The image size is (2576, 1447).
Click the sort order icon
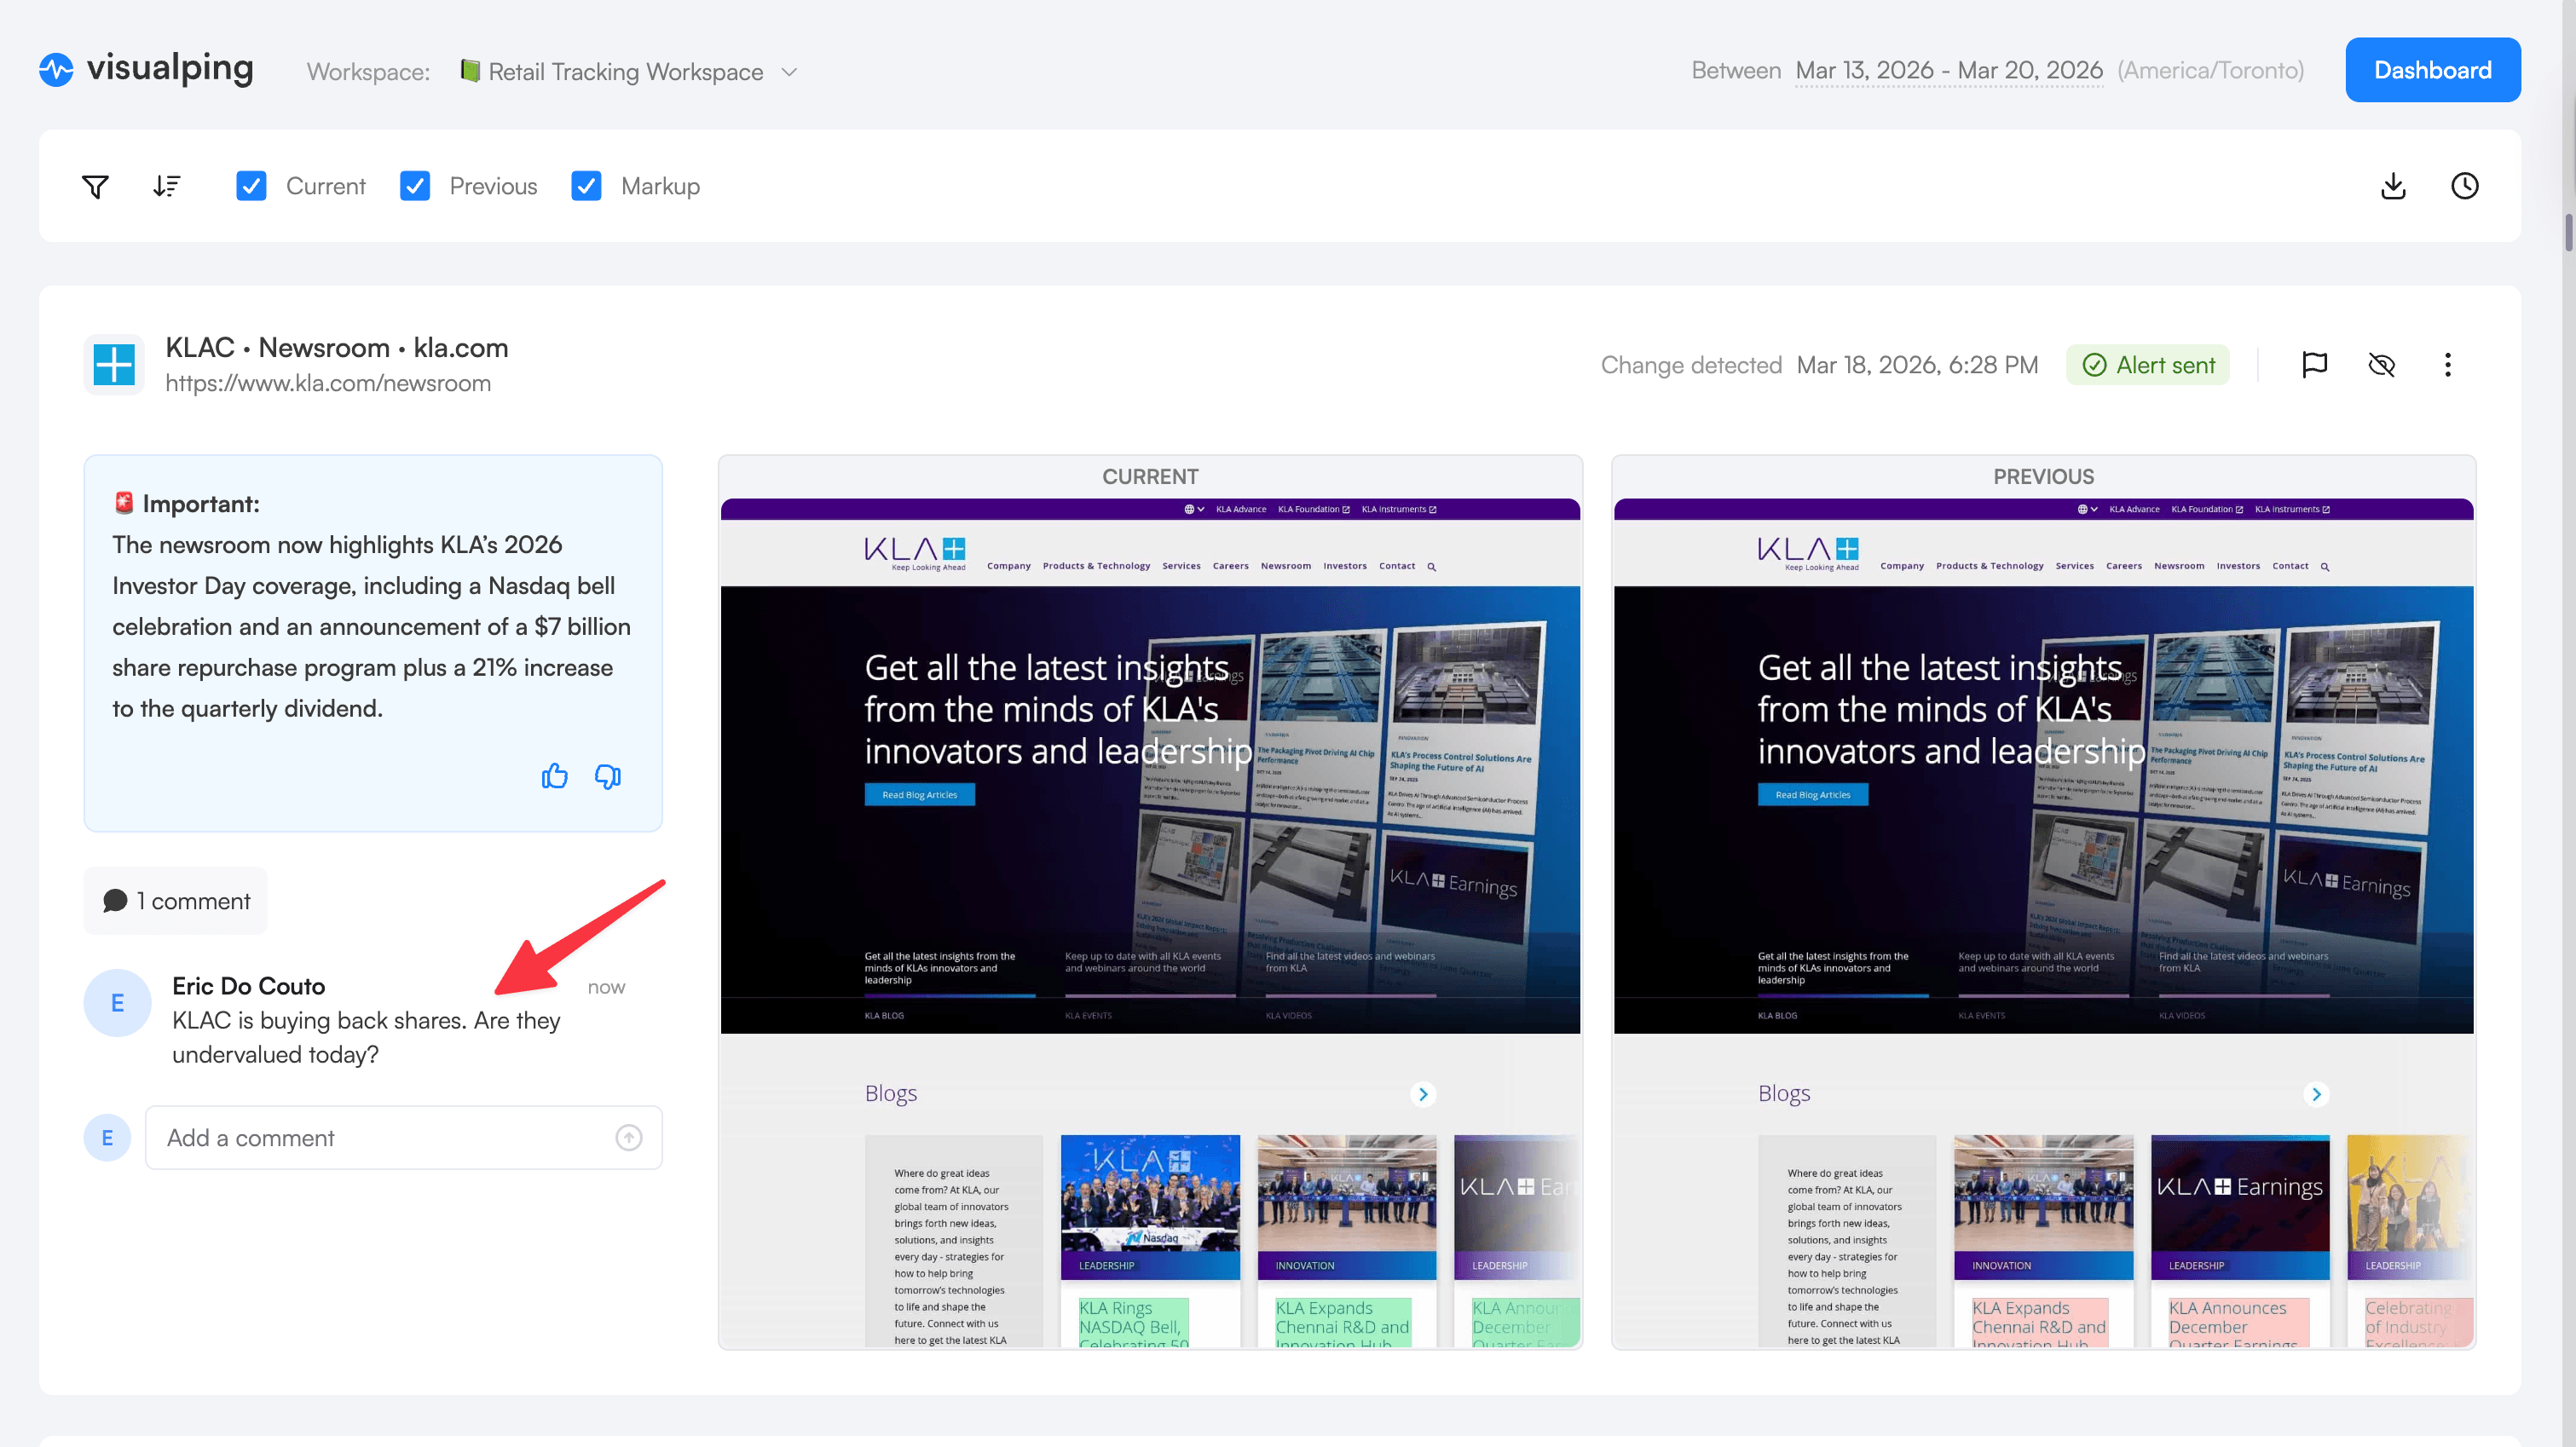pos(166,186)
